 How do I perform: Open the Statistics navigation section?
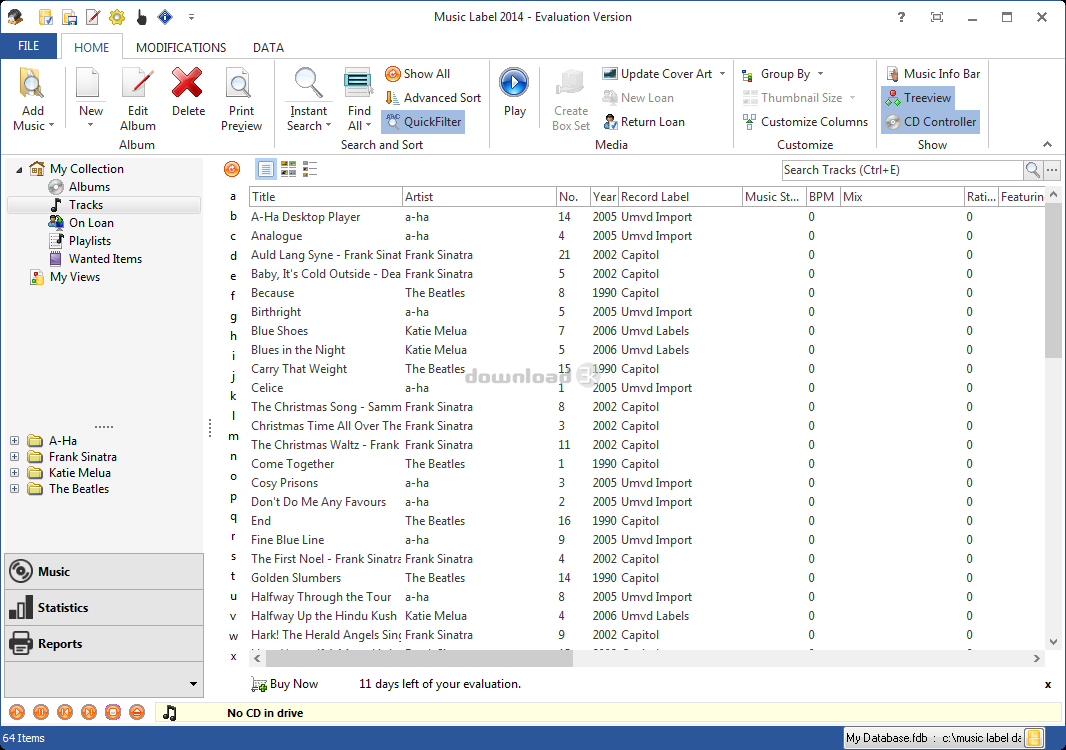[104, 608]
